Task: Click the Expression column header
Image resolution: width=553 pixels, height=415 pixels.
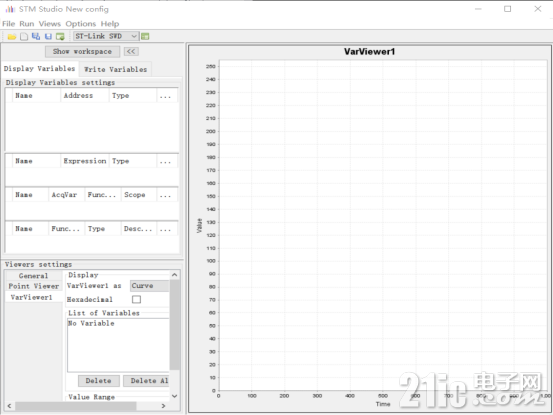Action: tap(85, 161)
